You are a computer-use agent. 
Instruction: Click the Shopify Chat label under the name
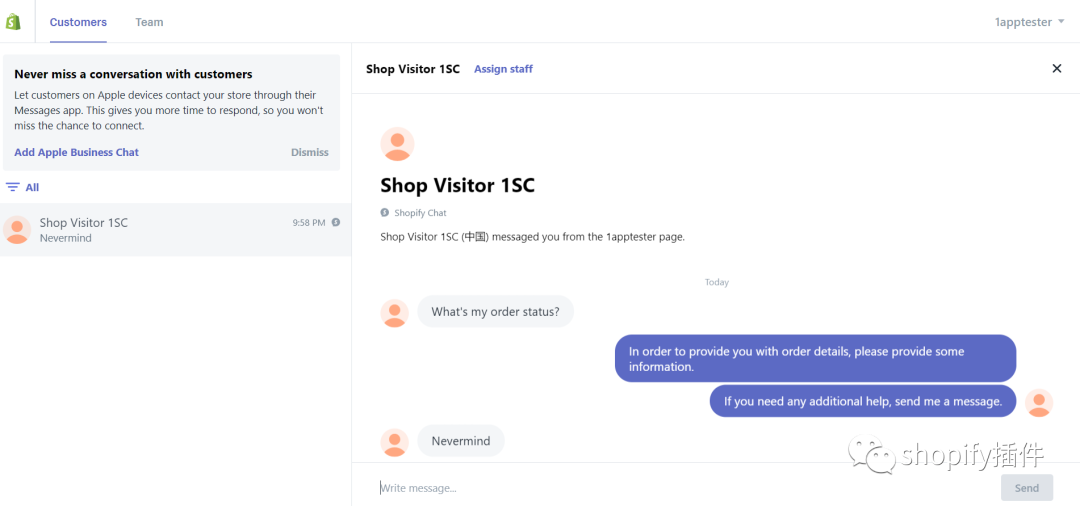pyautogui.click(x=420, y=213)
